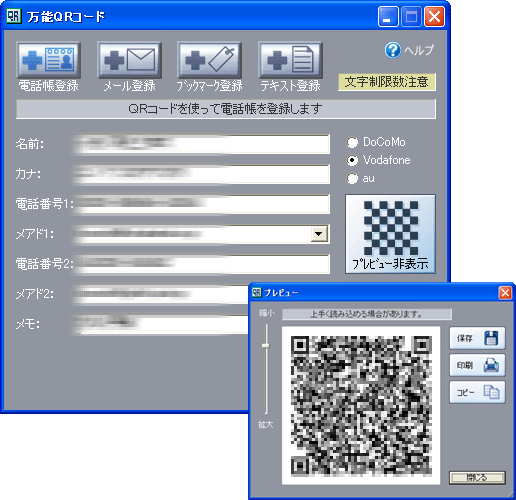Click the 閉じる button in preview window
This screenshot has height=500, width=516.
[477, 478]
